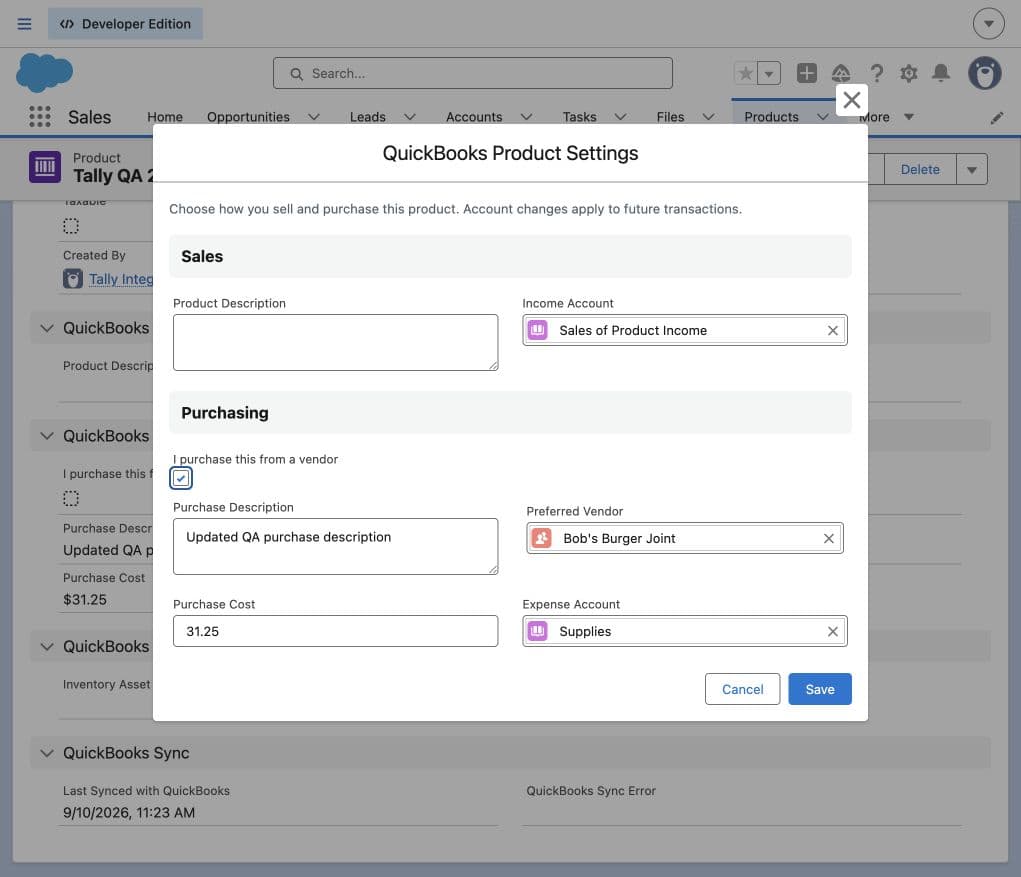Viewport: 1021px width, 877px height.
Task: Select the Products tab
Action: [771, 117]
